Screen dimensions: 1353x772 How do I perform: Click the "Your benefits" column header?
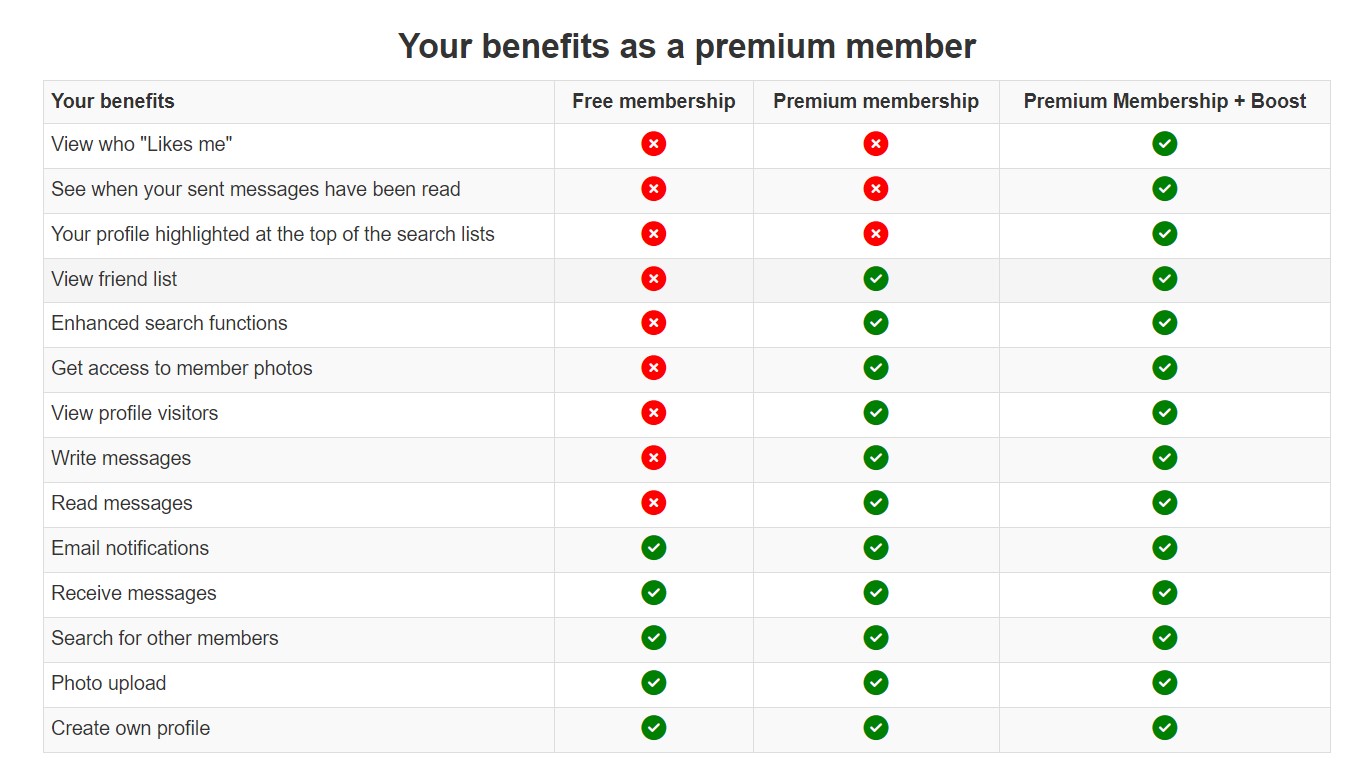pyautogui.click(x=113, y=101)
